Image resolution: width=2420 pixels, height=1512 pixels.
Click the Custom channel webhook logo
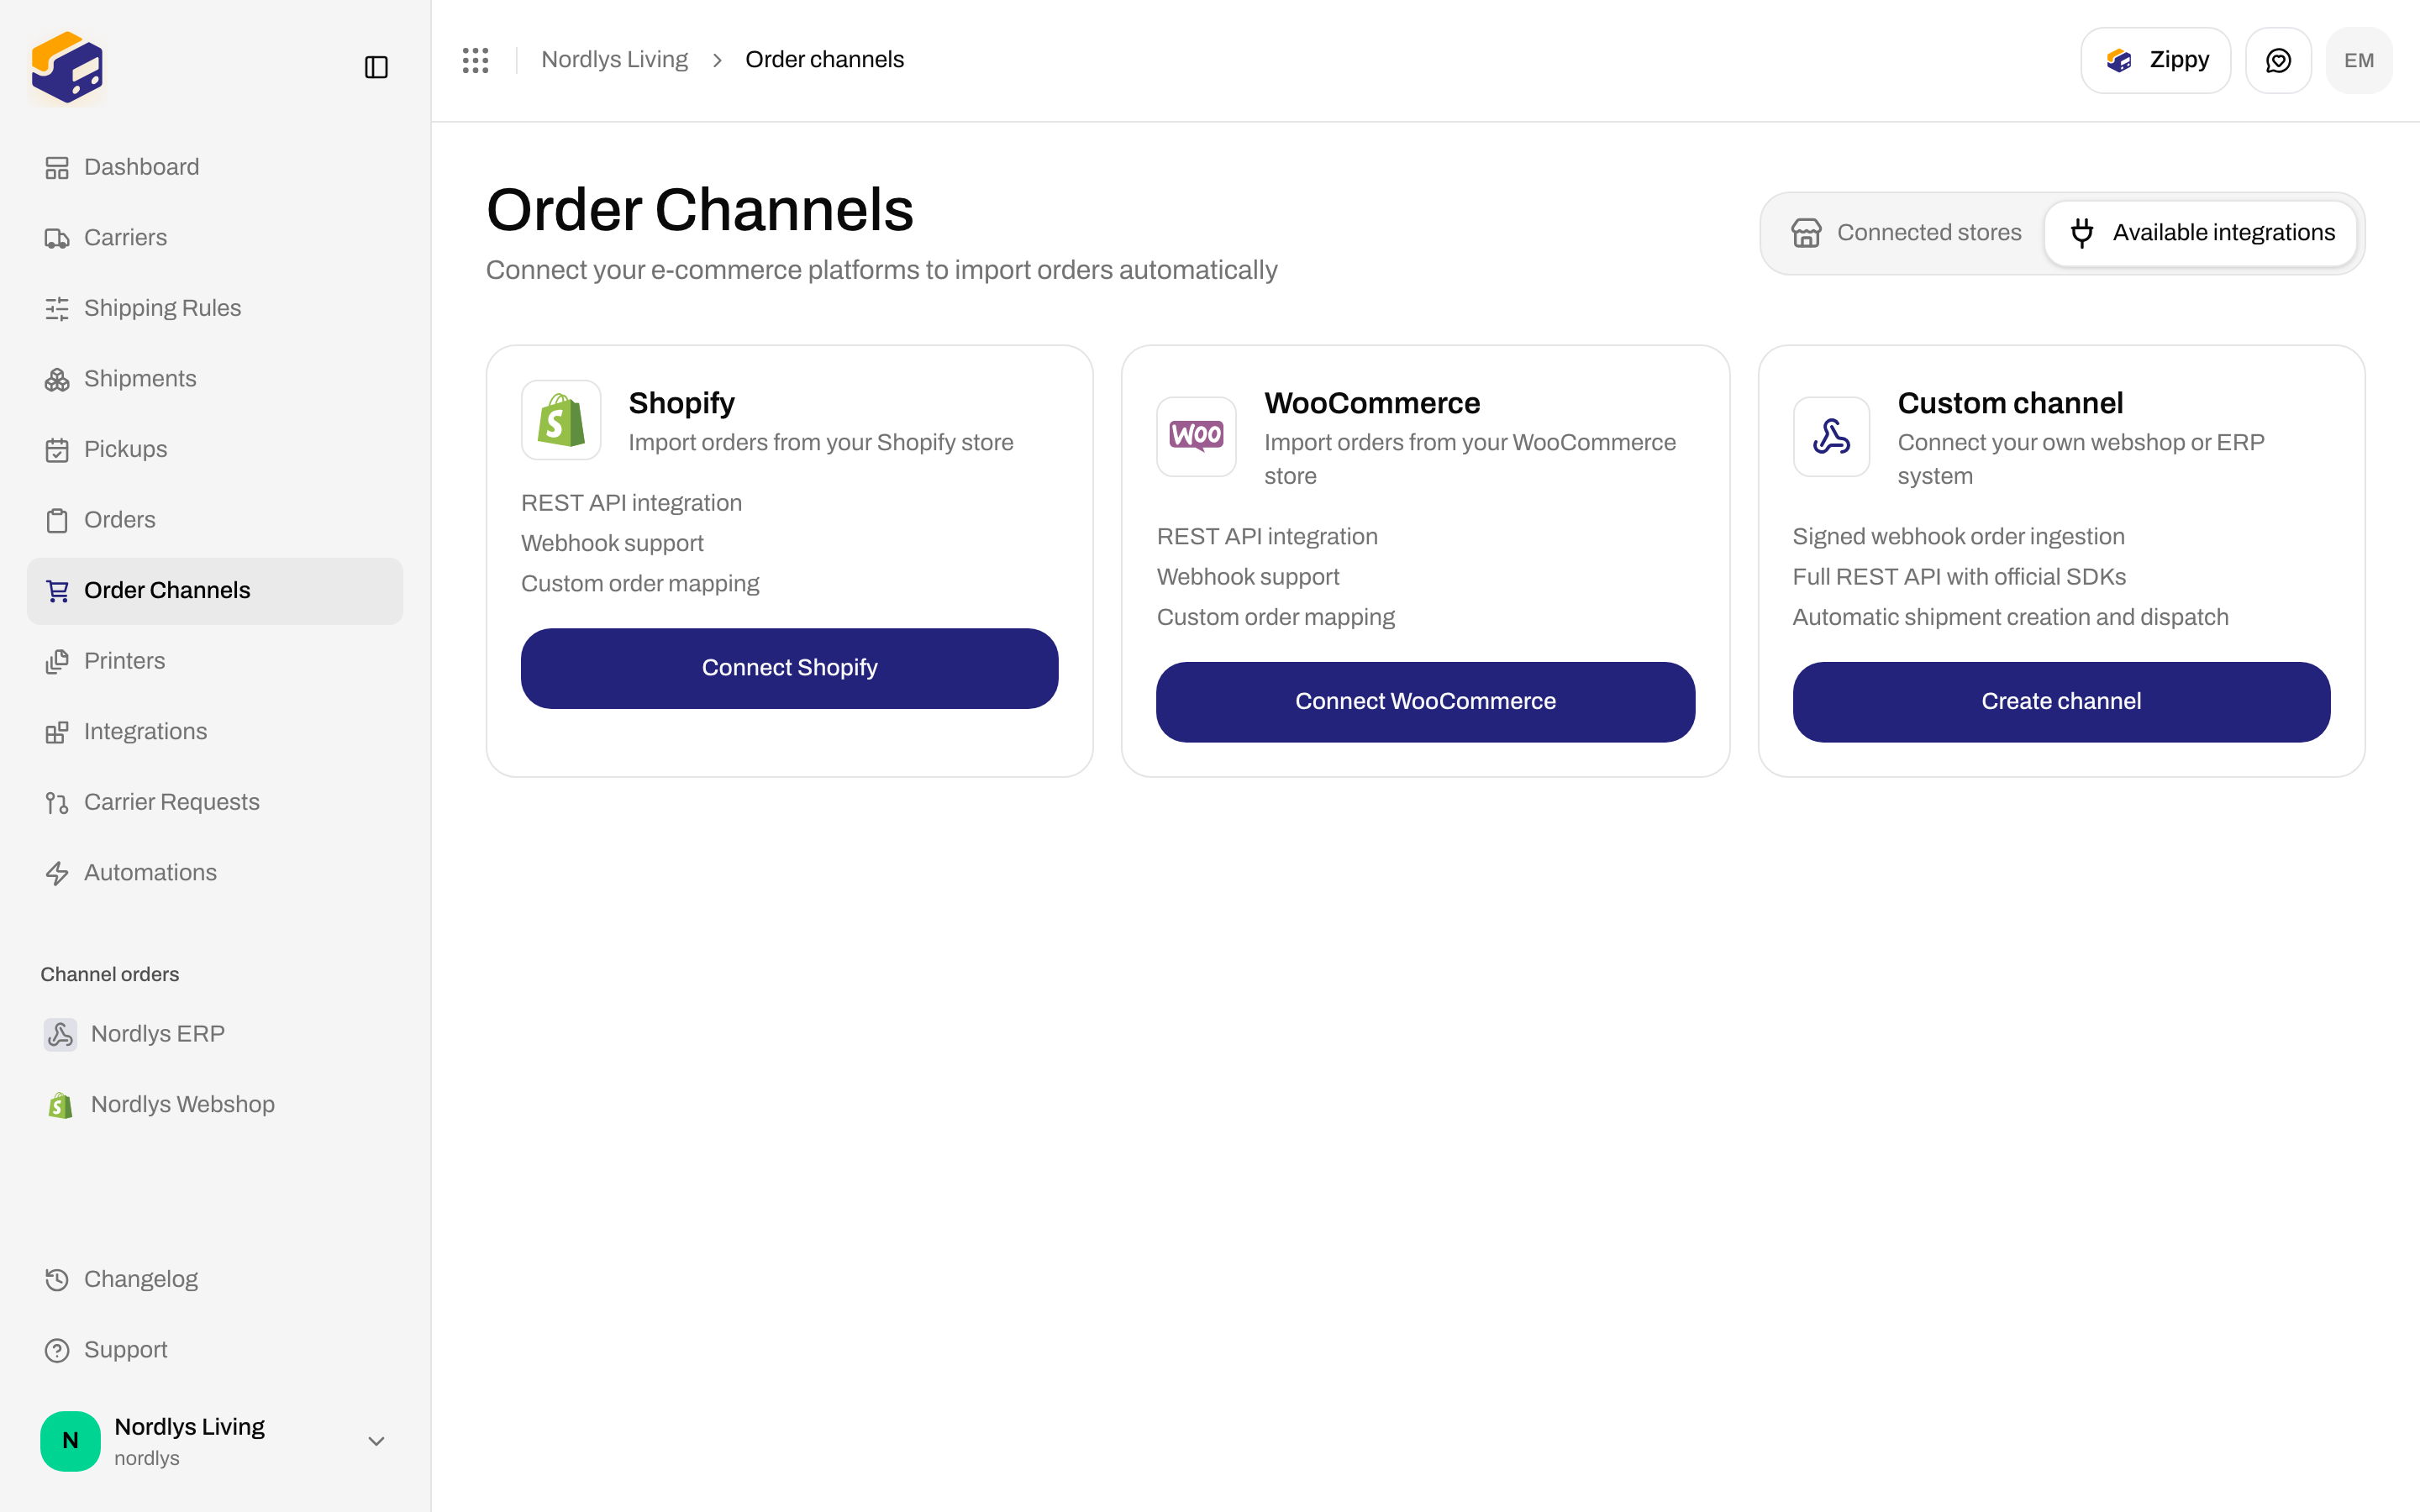[x=1831, y=436]
